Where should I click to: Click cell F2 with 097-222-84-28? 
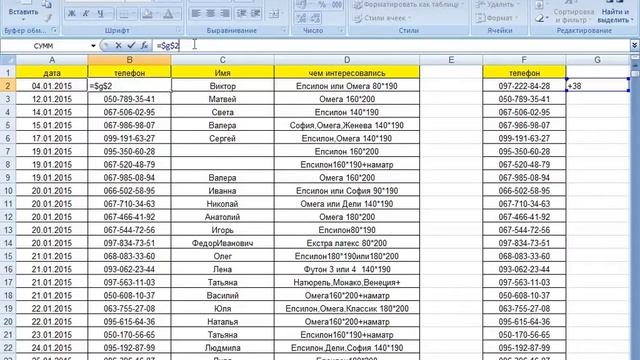point(524,86)
